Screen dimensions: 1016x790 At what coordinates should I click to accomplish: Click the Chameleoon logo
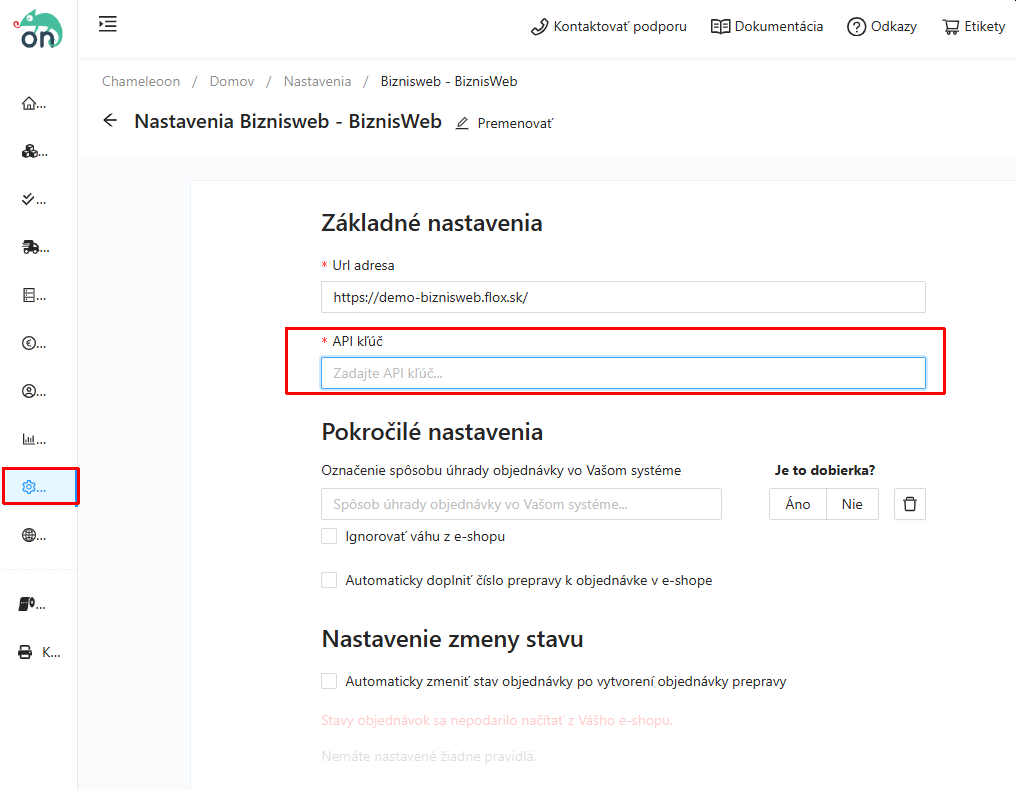pos(38,30)
